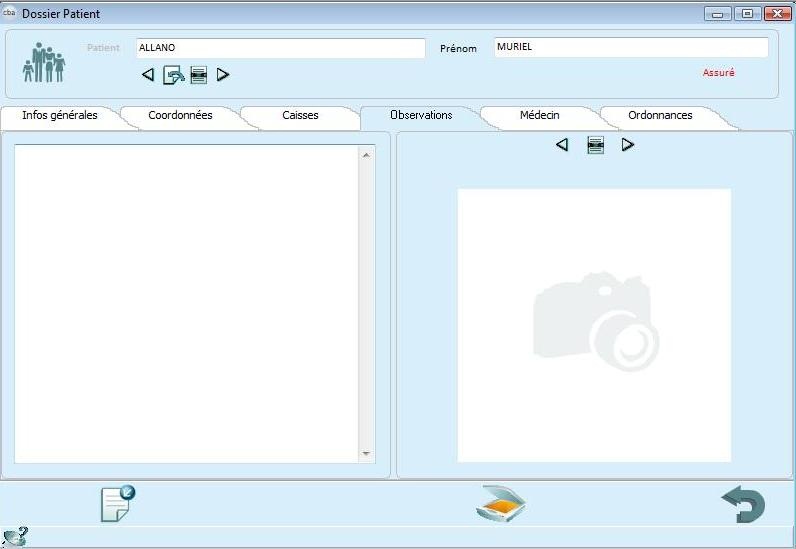Open the Médecin tab
This screenshot has height=549, width=796.
pyautogui.click(x=540, y=115)
